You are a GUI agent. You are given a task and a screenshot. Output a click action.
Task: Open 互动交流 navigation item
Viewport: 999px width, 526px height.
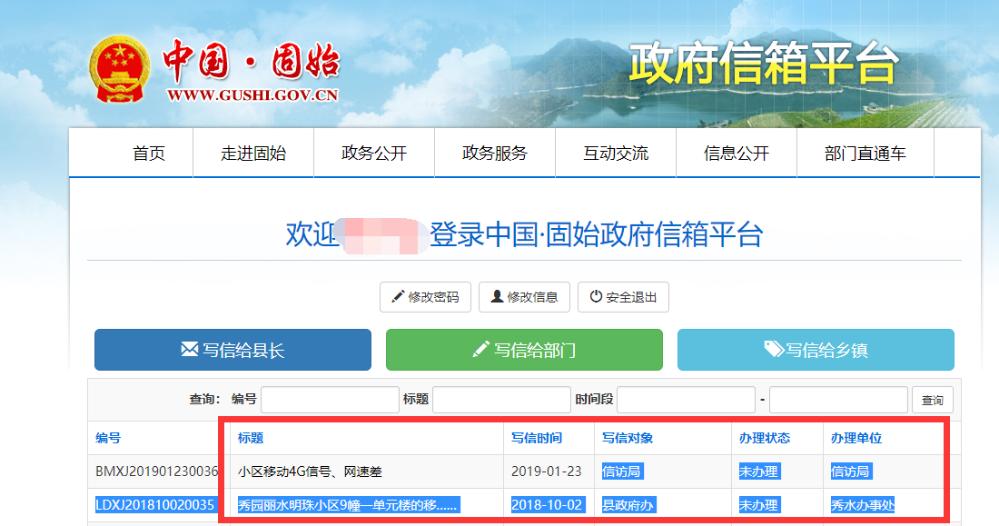pyautogui.click(x=615, y=153)
